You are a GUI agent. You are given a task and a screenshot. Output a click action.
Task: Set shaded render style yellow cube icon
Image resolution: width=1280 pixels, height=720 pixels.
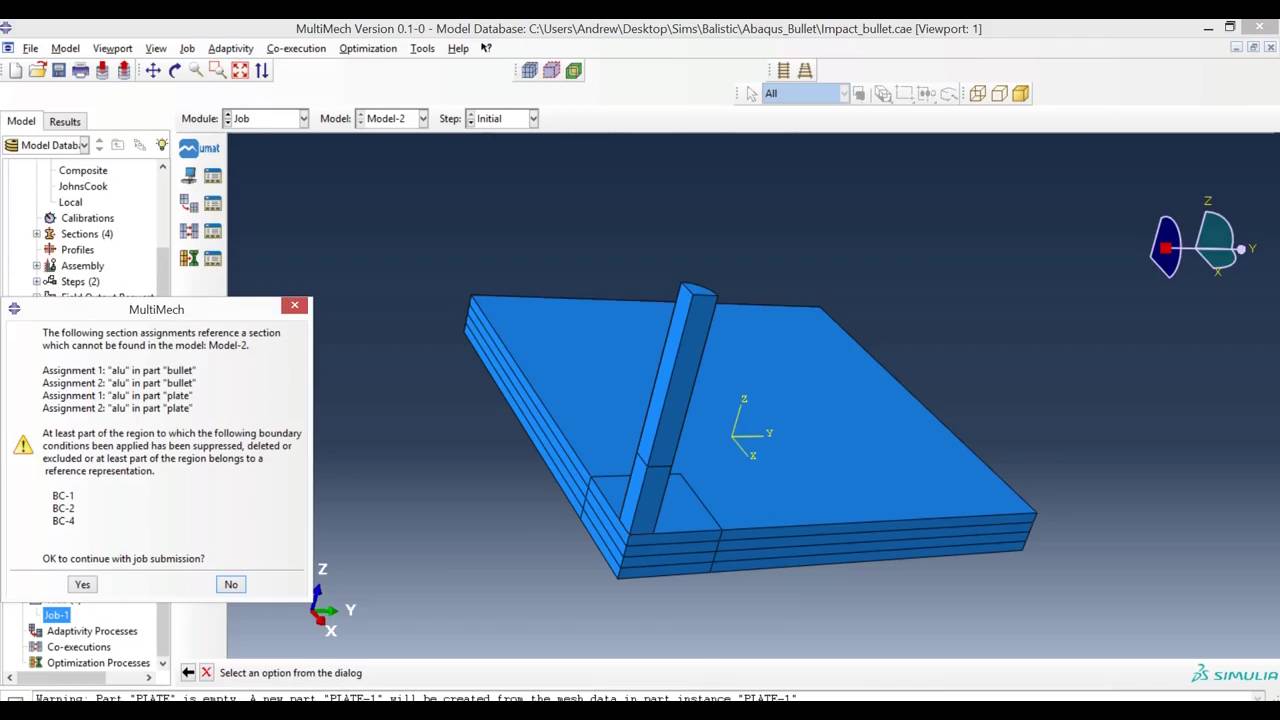1021,94
